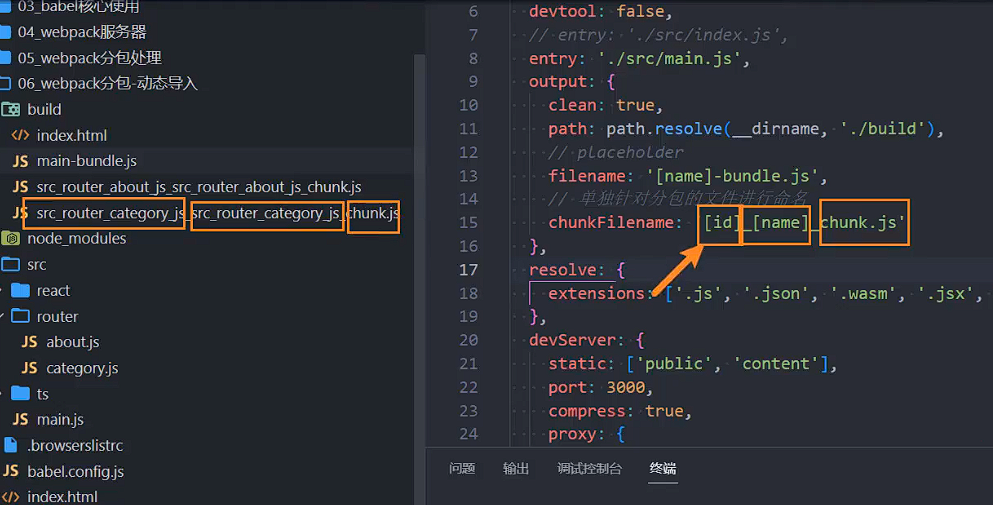The image size is (993, 505).
Task: Open category.js in the router folder
Action: pos(82,368)
